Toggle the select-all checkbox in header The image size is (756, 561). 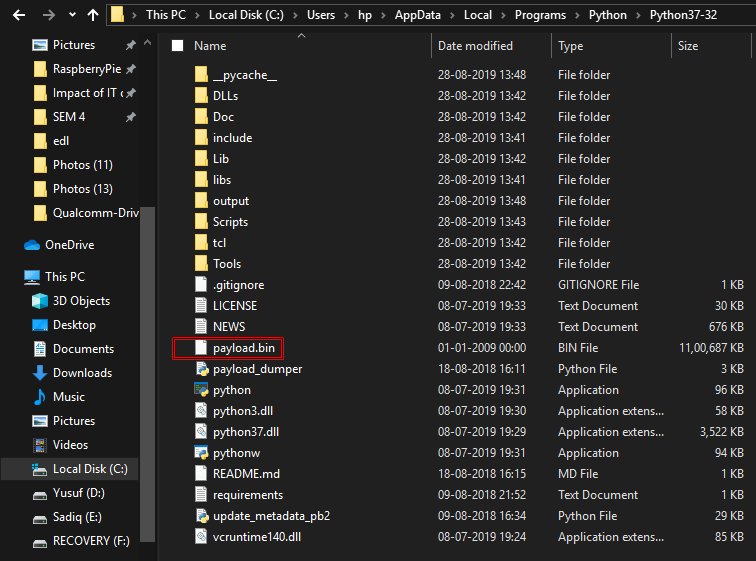pos(177,46)
